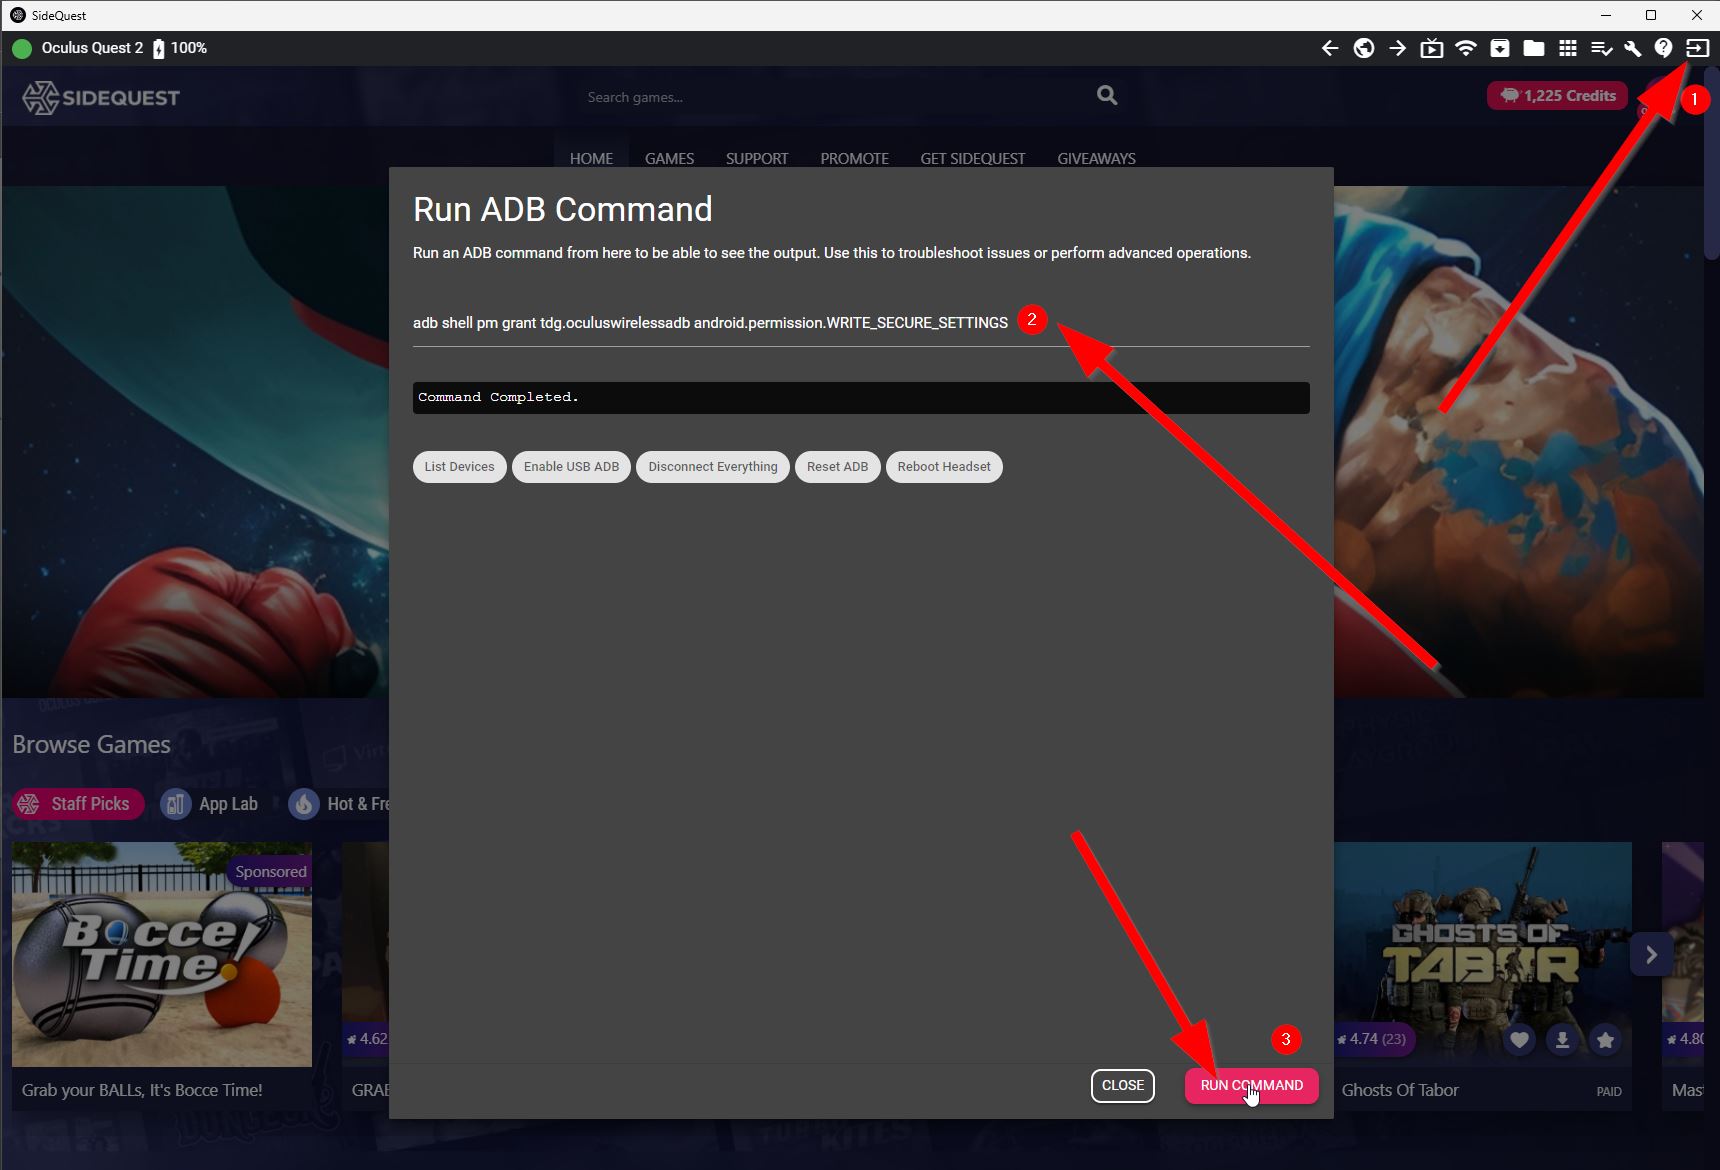Select the Staff Picks category tab
Viewport: 1720px width, 1170px height.
[78, 804]
